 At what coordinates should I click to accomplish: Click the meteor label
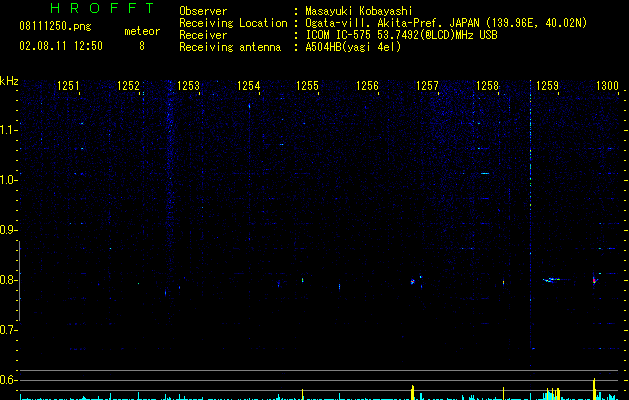click(142, 31)
